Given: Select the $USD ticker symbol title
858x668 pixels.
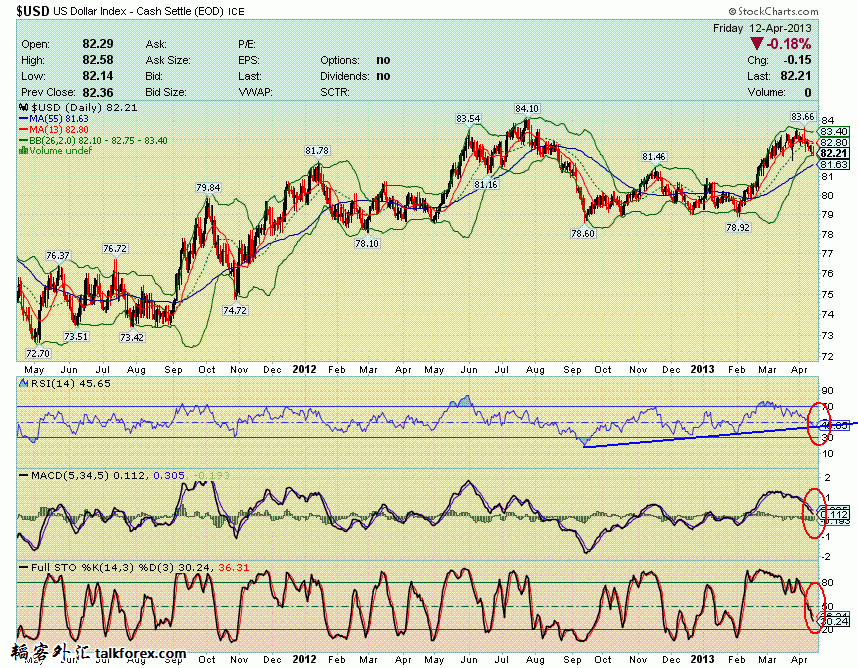Looking at the screenshot, I should (x=32, y=10).
